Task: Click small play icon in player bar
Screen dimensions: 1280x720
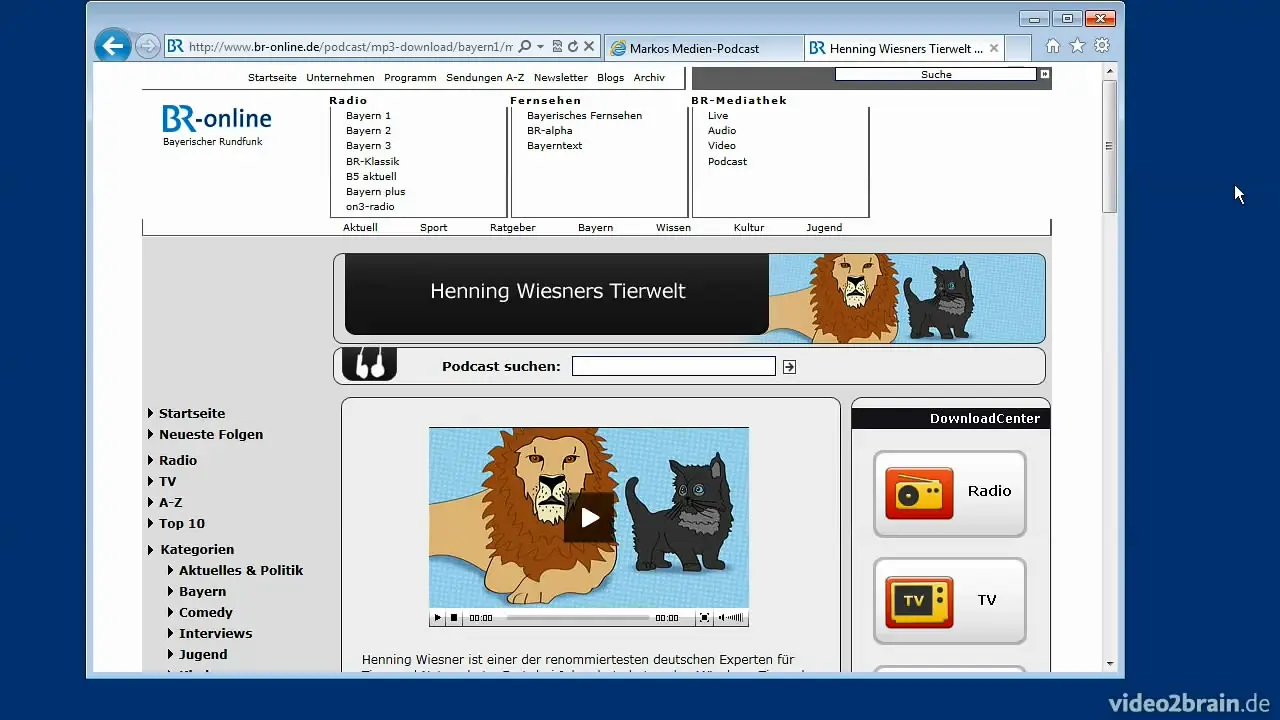Action: 437,618
